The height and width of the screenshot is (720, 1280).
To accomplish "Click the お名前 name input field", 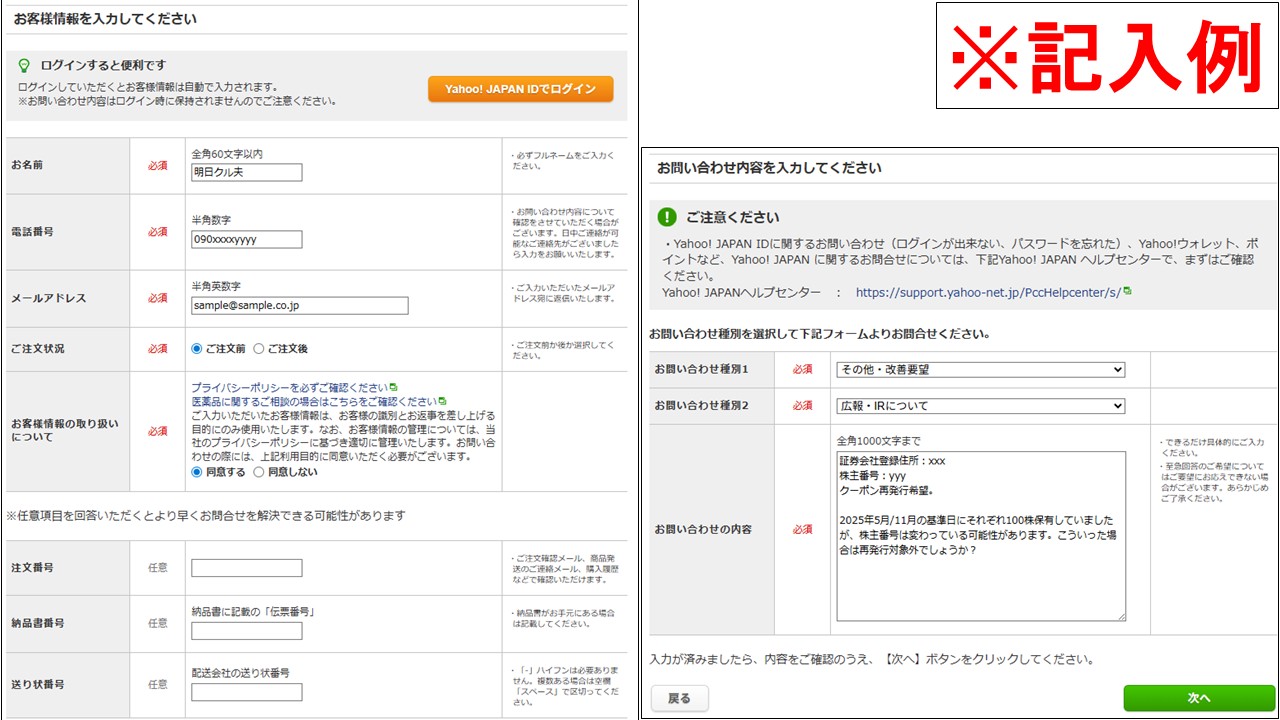I will [x=246, y=173].
